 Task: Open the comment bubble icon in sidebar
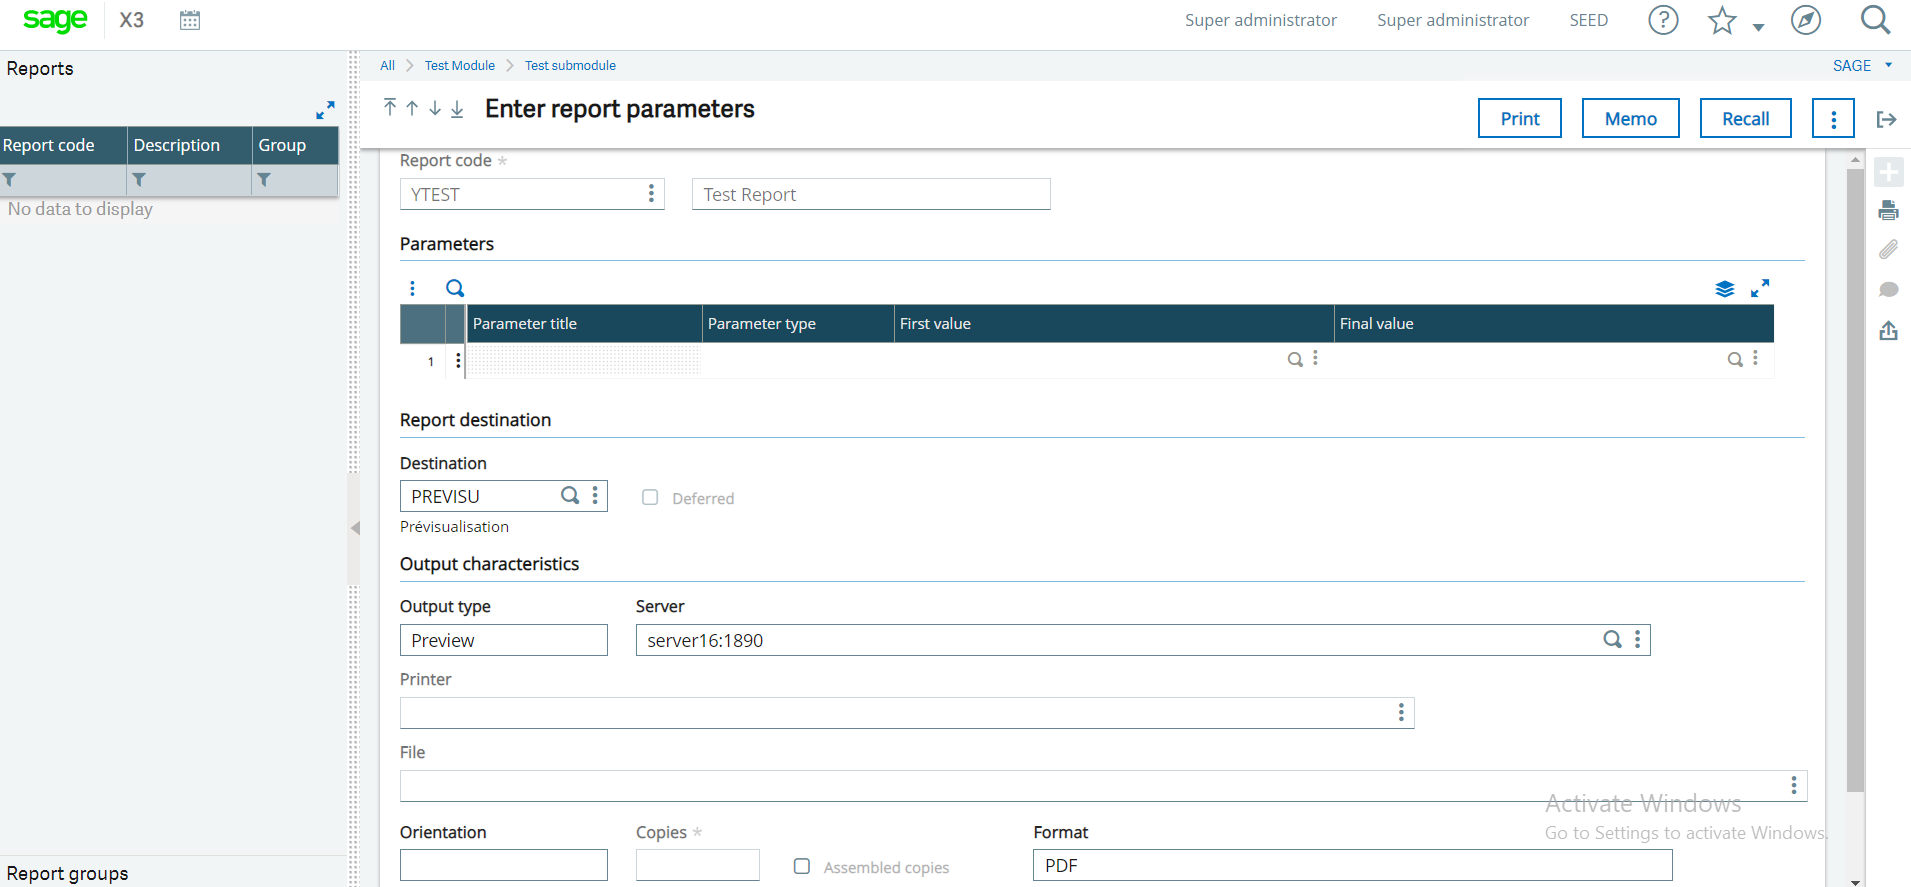coord(1888,289)
